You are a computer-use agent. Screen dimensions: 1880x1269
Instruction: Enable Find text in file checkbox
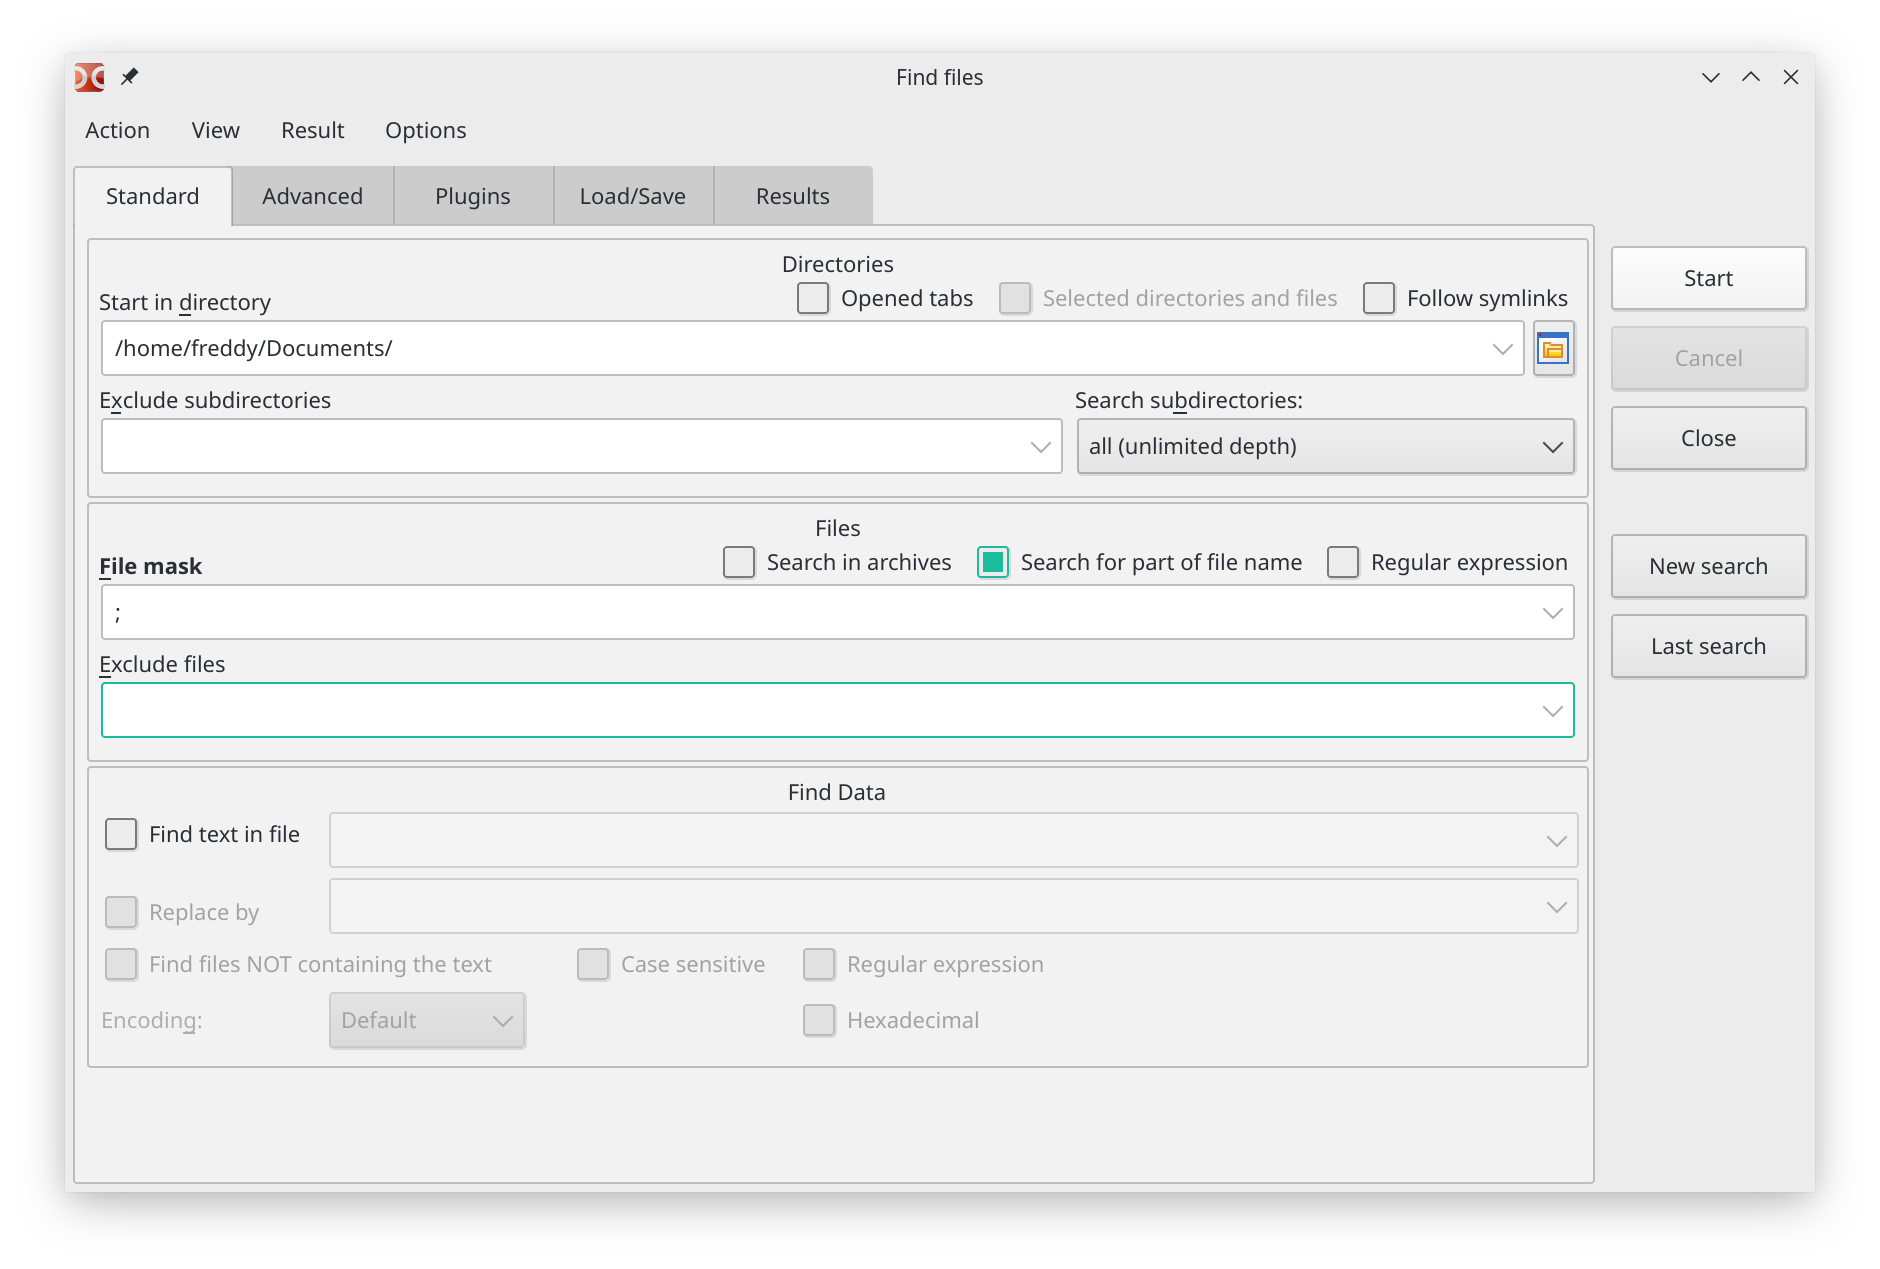pyautogui.click(x=121, y=834)
